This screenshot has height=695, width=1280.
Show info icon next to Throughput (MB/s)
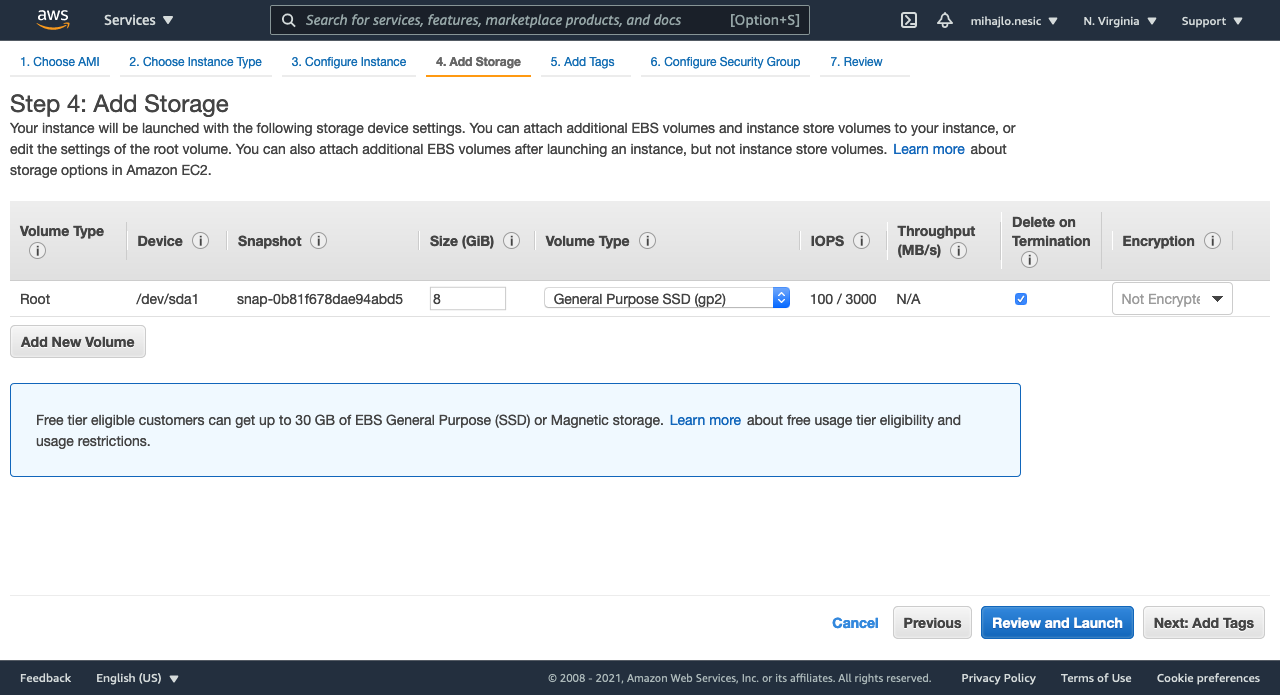[958, 251]
